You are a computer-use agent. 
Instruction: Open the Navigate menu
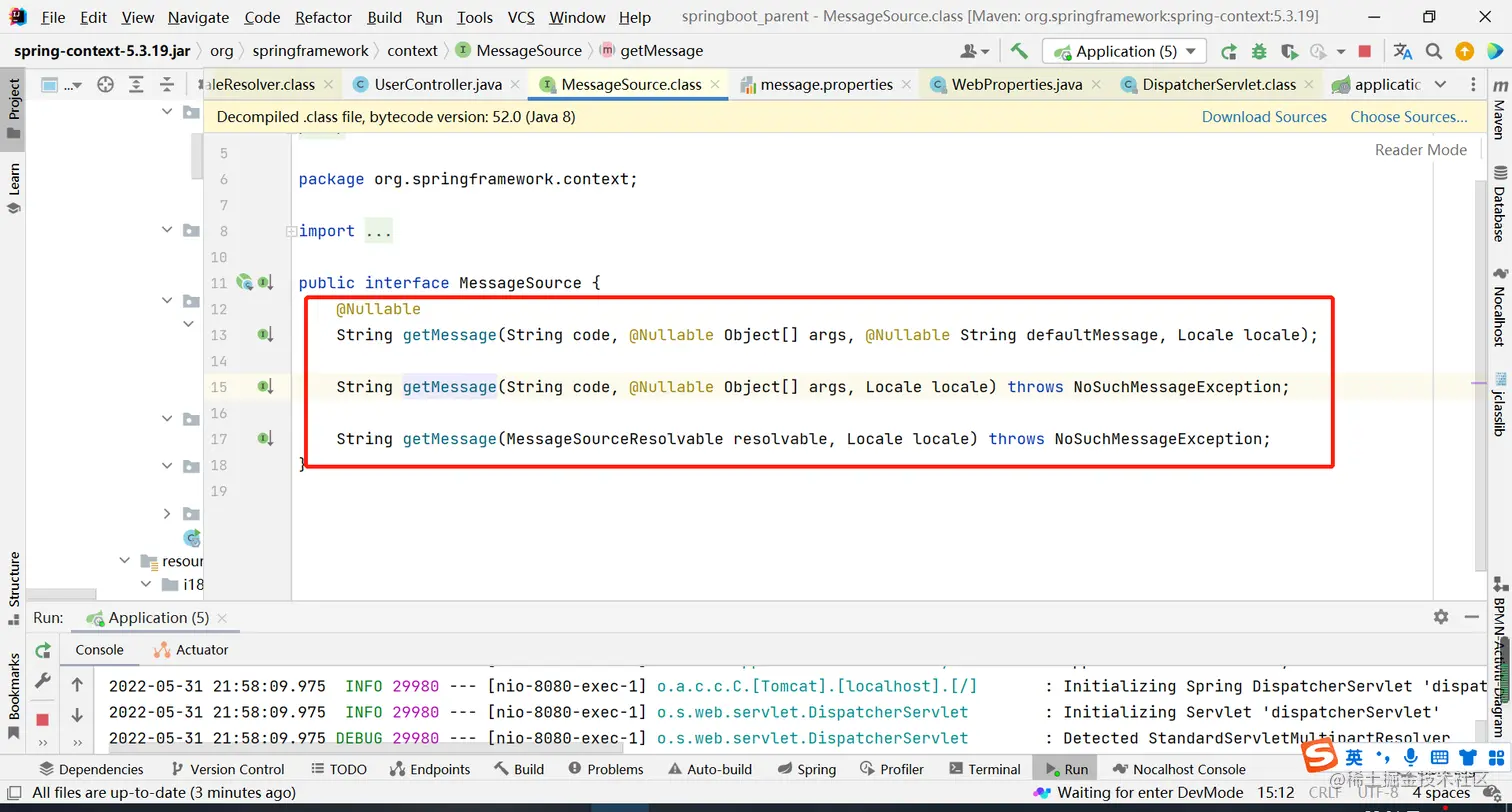coord(198,17)
